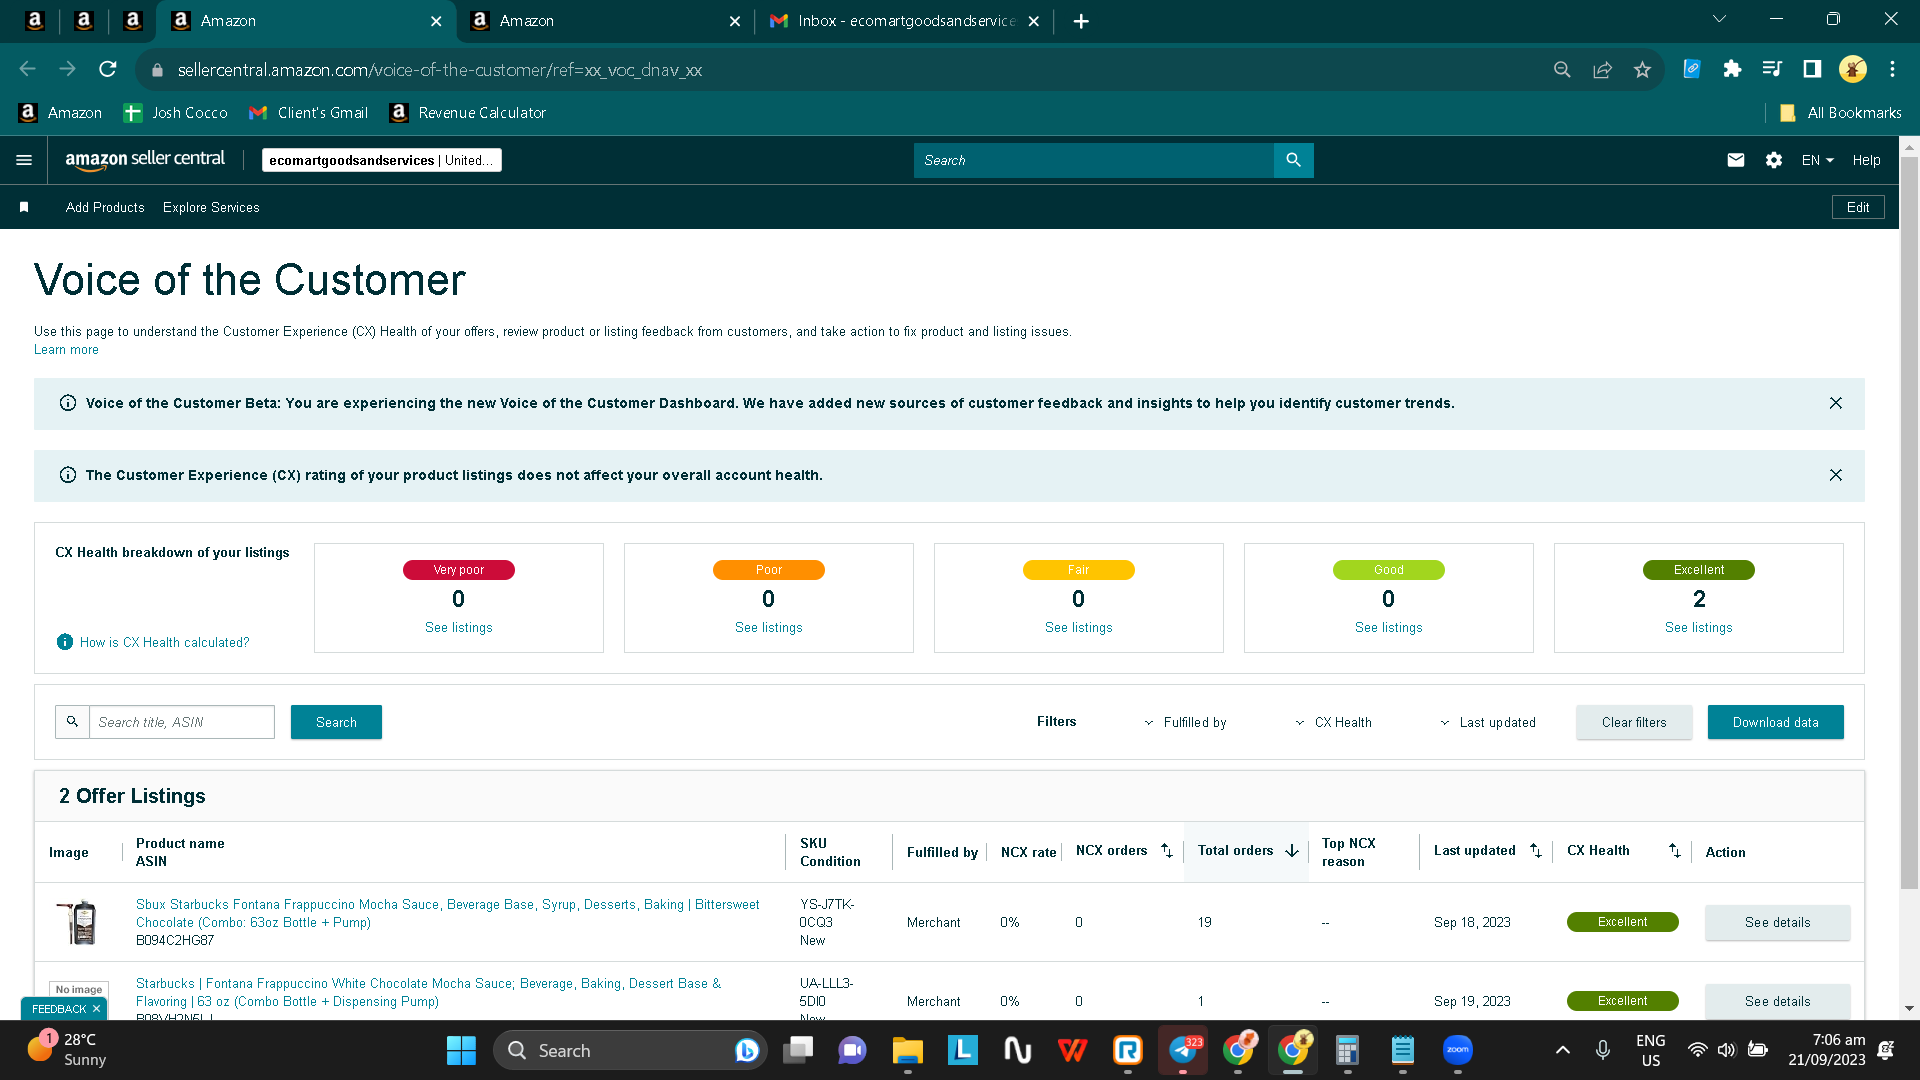Viewport: 1920px width, 1080px height.
Task: Open the Learn more link
Action: (x=66, y=350)
